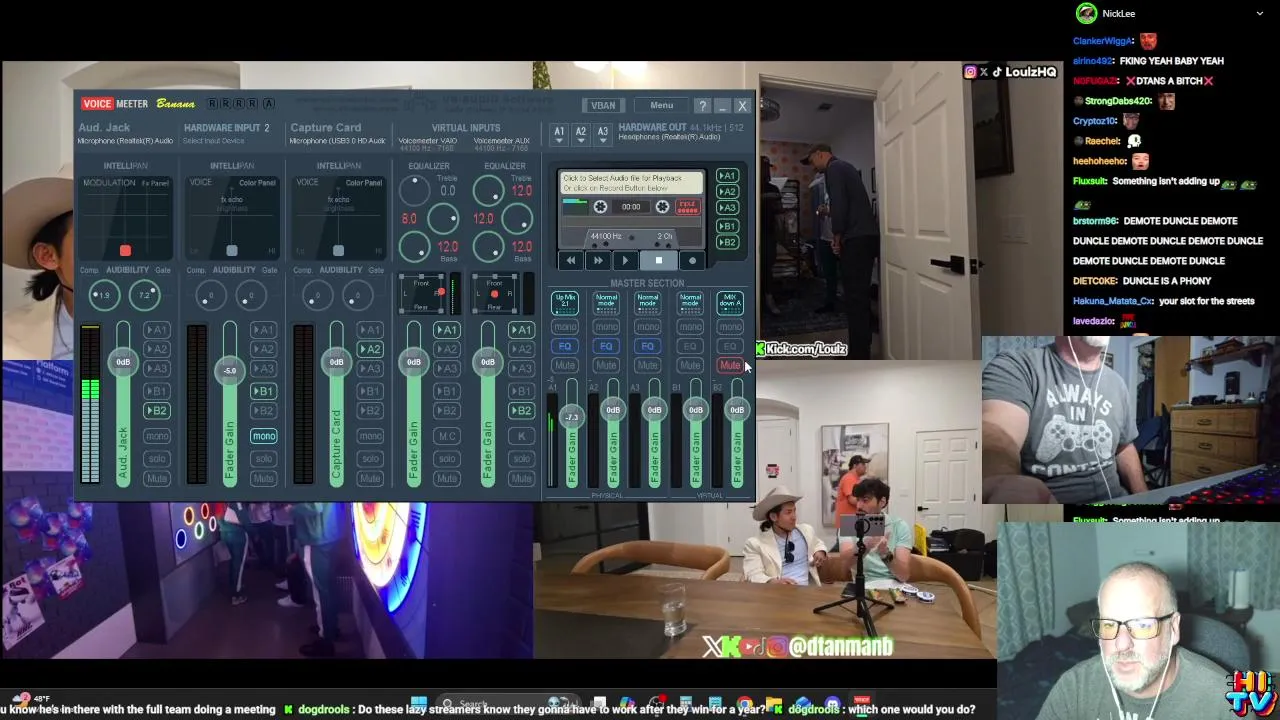Disable A2 routing on Capture Card strip
Image resolution: width=1280 pixels, height=720 pixels.
tap(371, 350)
